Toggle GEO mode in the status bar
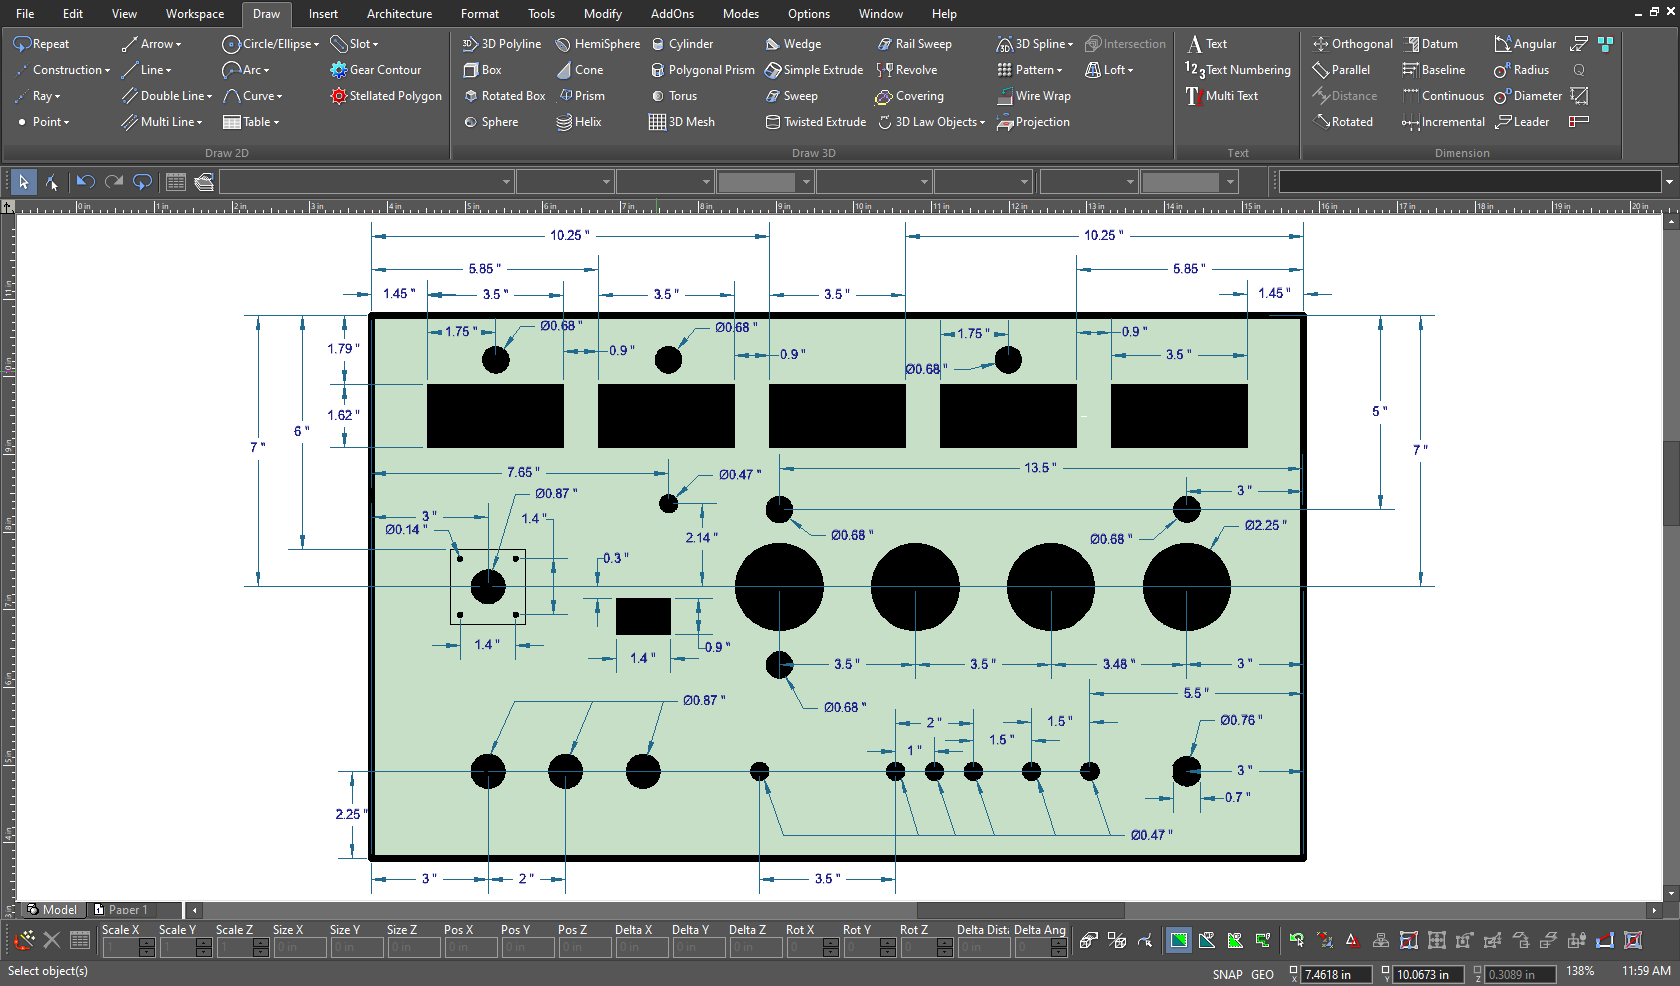The height and width of the screenshot is (986, 1680). click(x=1263, y=973)
